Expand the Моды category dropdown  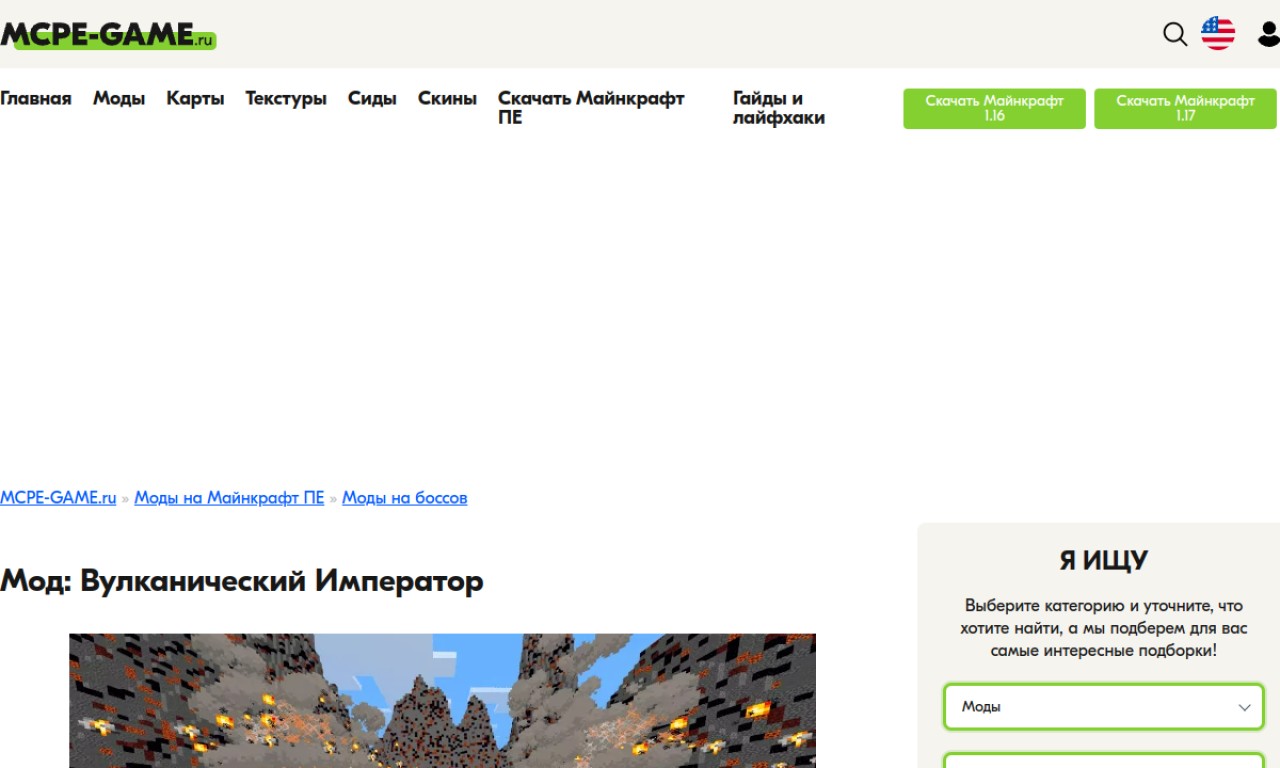(x=1104, y=707)
